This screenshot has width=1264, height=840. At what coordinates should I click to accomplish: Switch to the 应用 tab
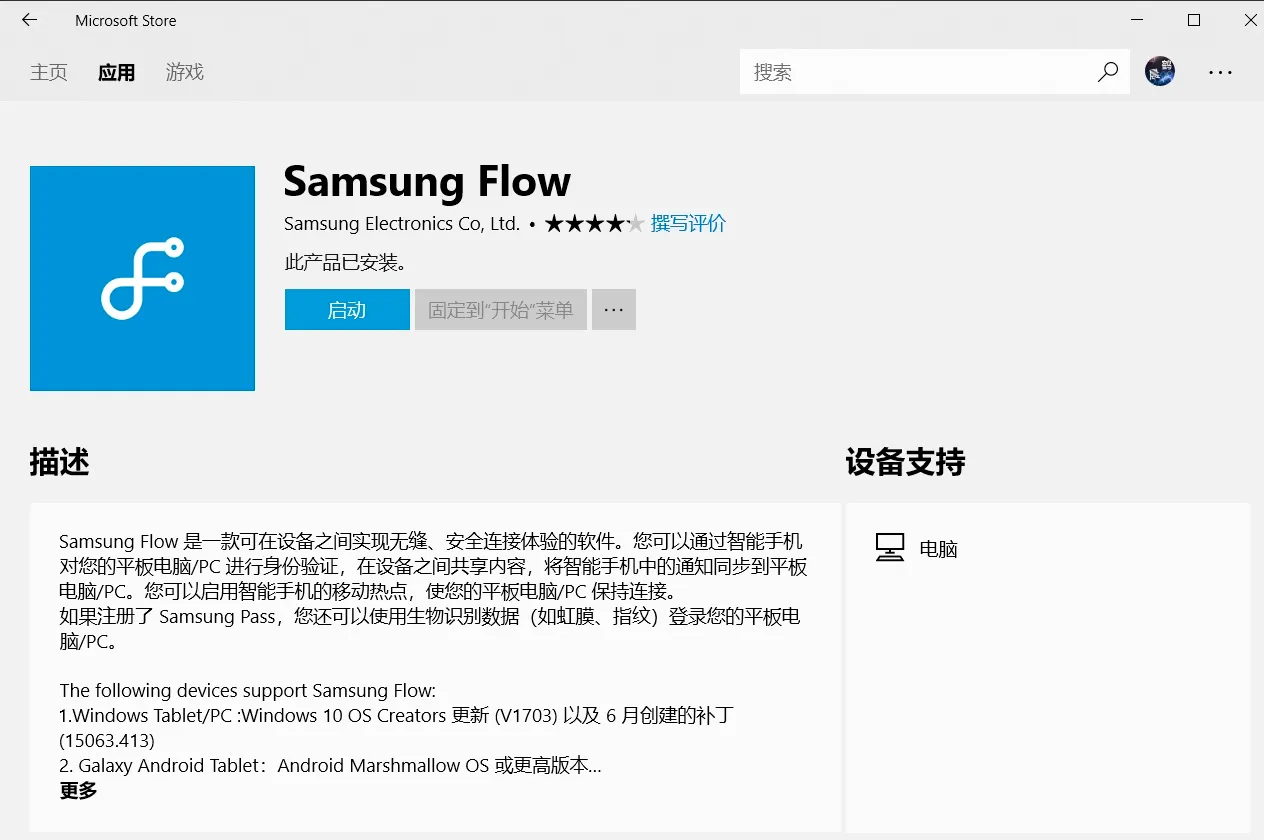[116, 72]
